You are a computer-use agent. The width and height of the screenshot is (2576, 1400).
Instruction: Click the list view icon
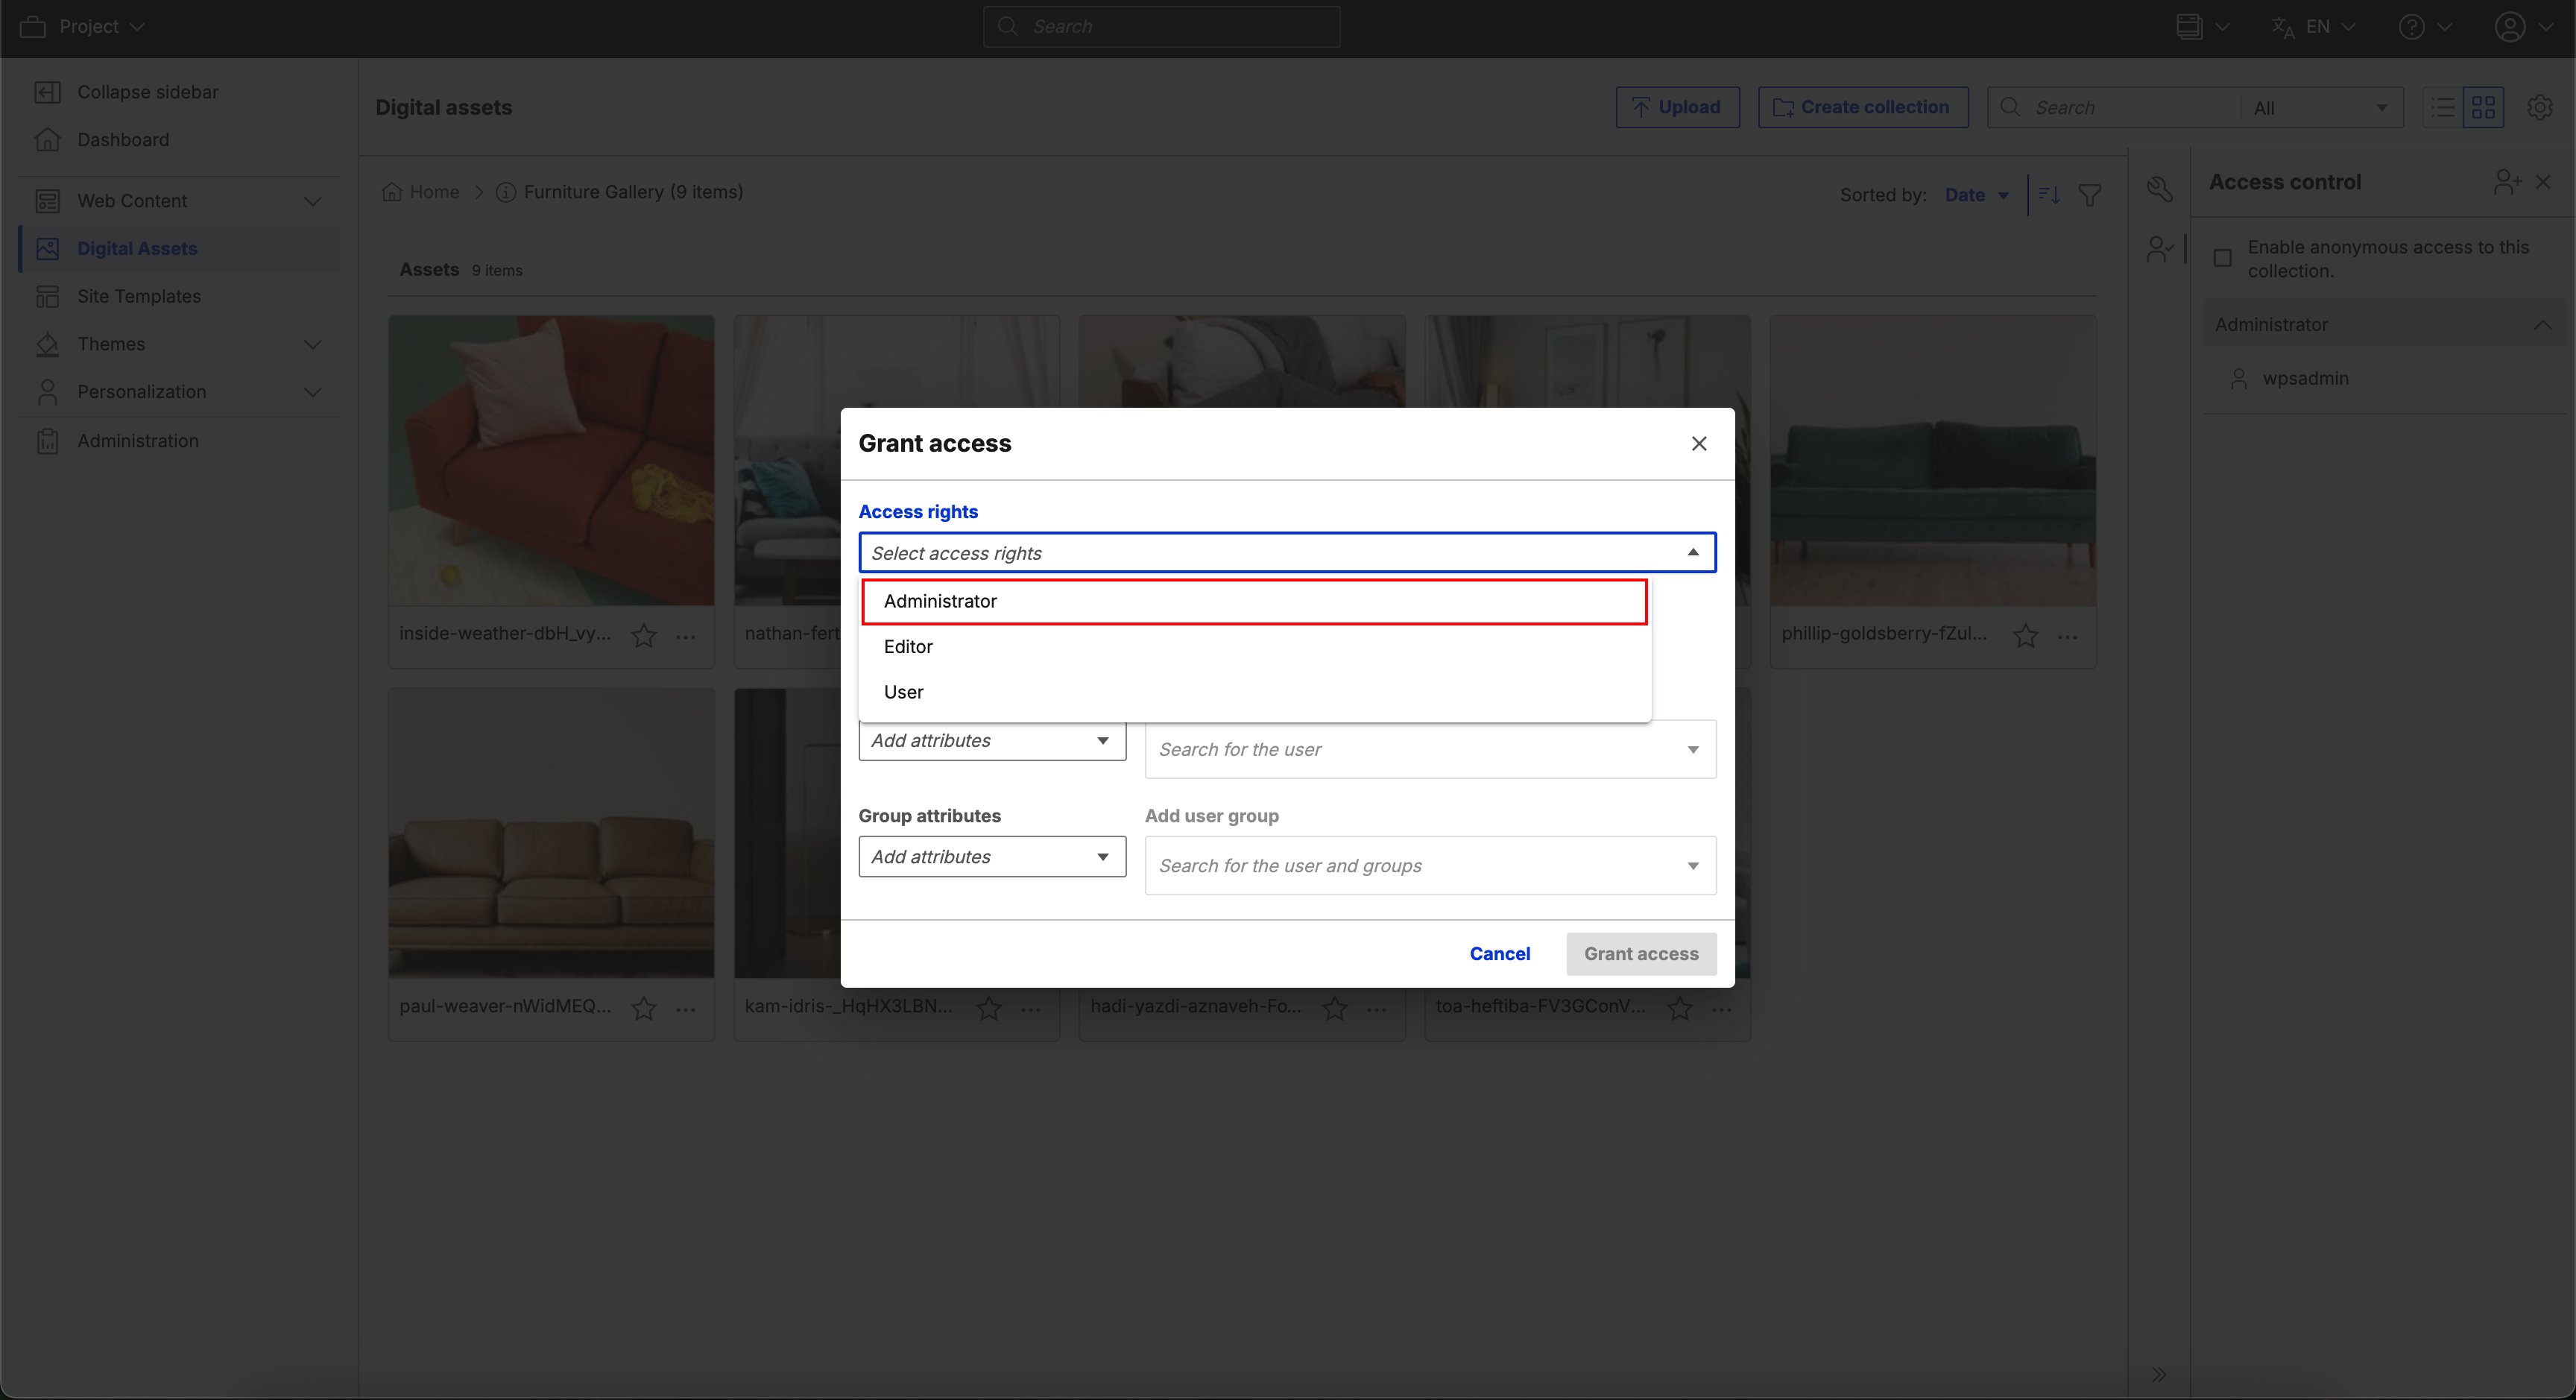(x=2443, y=107)
